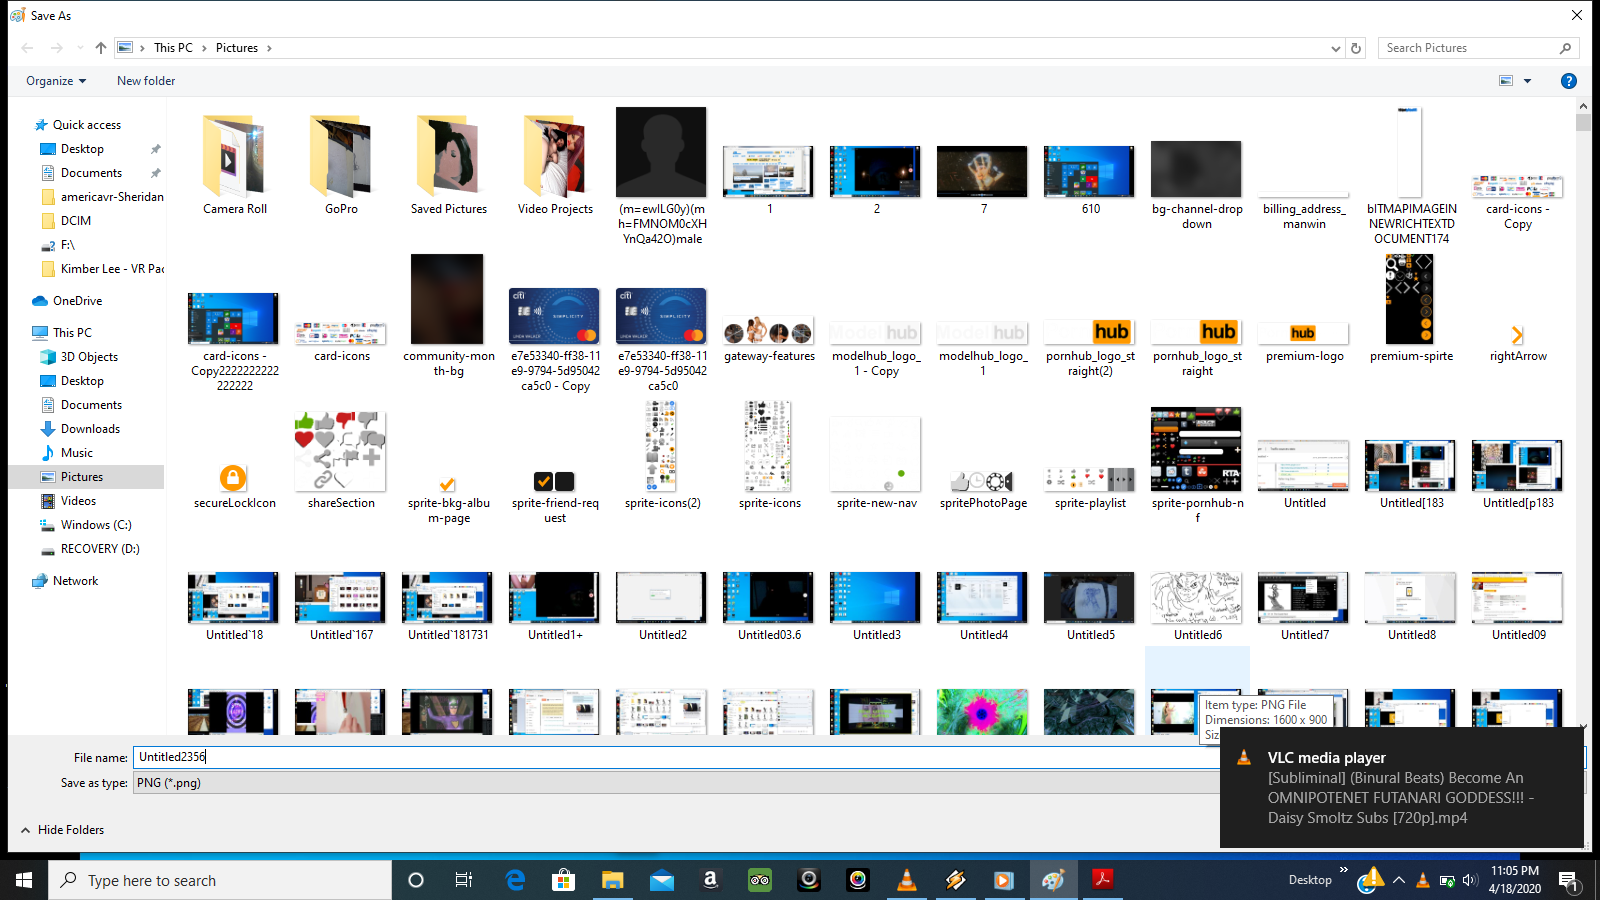
Task: Open the Video Projects folder
Action: pos(555,165)
